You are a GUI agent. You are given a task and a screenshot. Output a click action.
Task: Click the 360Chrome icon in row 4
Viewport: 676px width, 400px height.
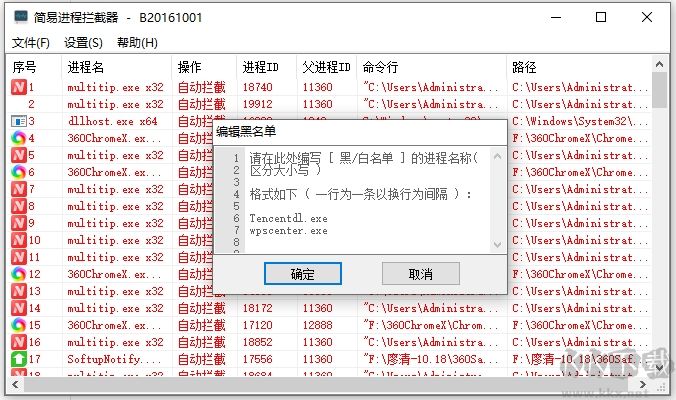[19, 138]
